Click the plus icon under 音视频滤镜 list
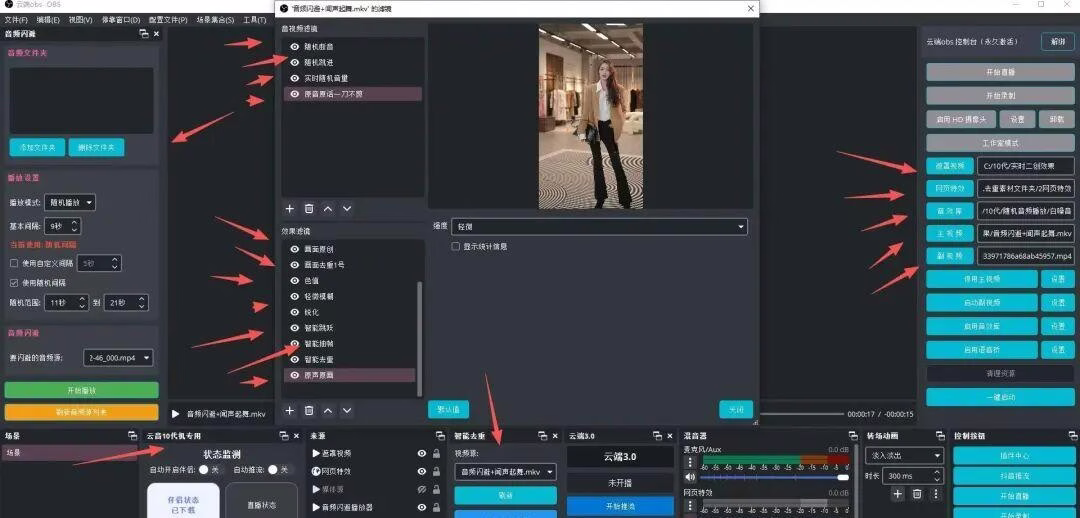This screenshot has height=518, width=1080. [290, 209]
